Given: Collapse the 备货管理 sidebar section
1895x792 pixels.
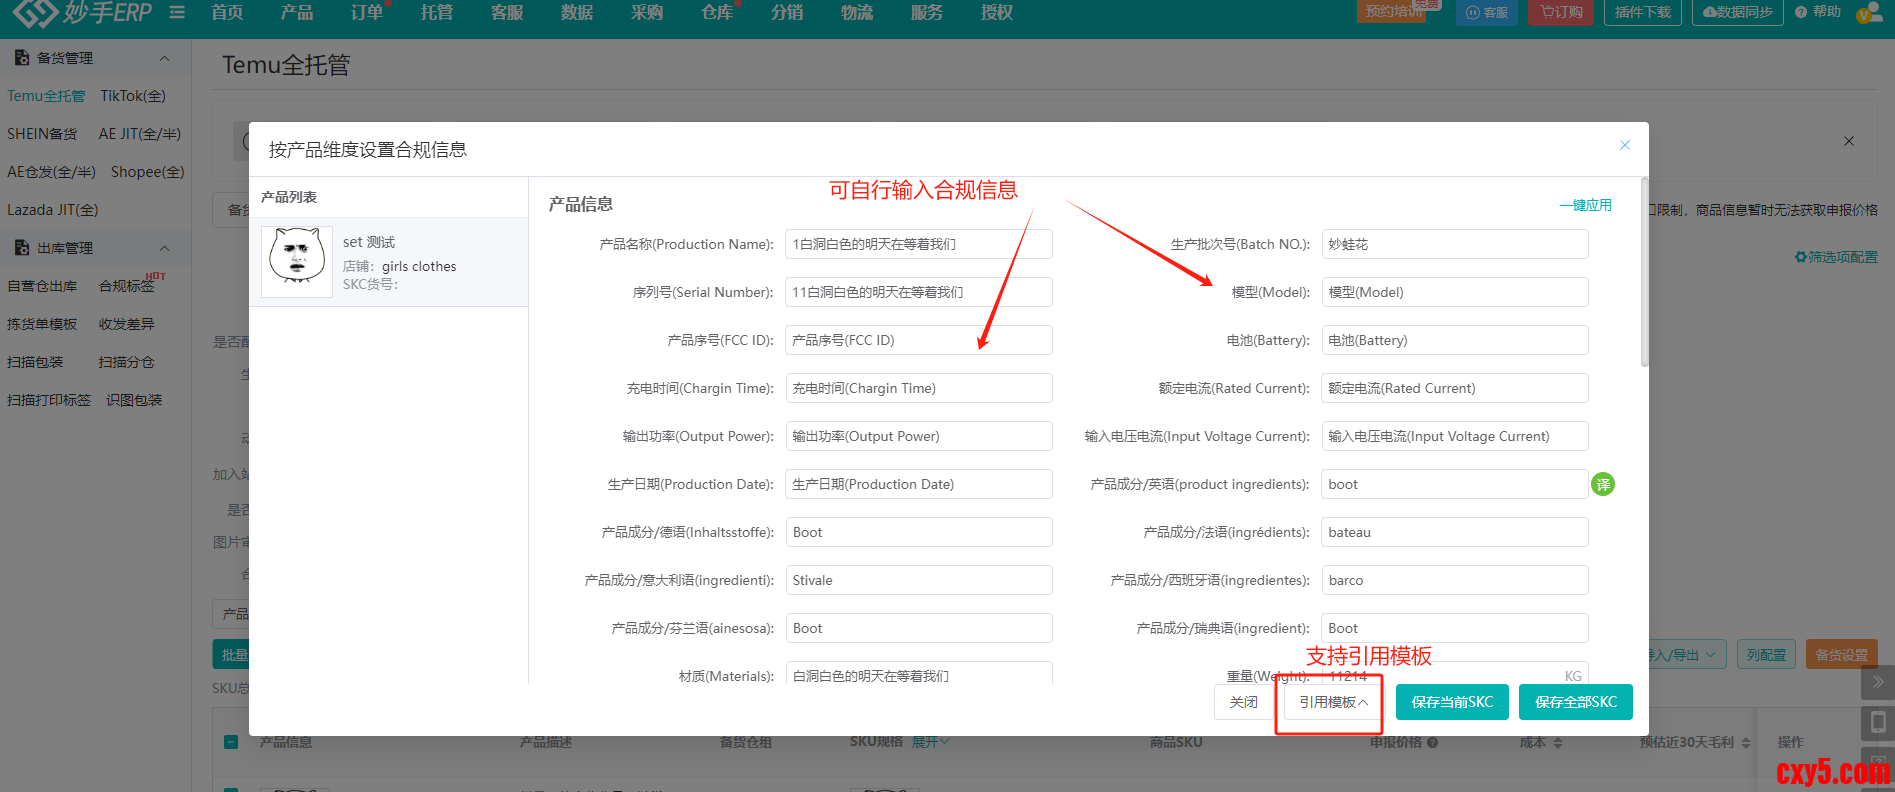Looking at the screenshot, I should point(165,58).
